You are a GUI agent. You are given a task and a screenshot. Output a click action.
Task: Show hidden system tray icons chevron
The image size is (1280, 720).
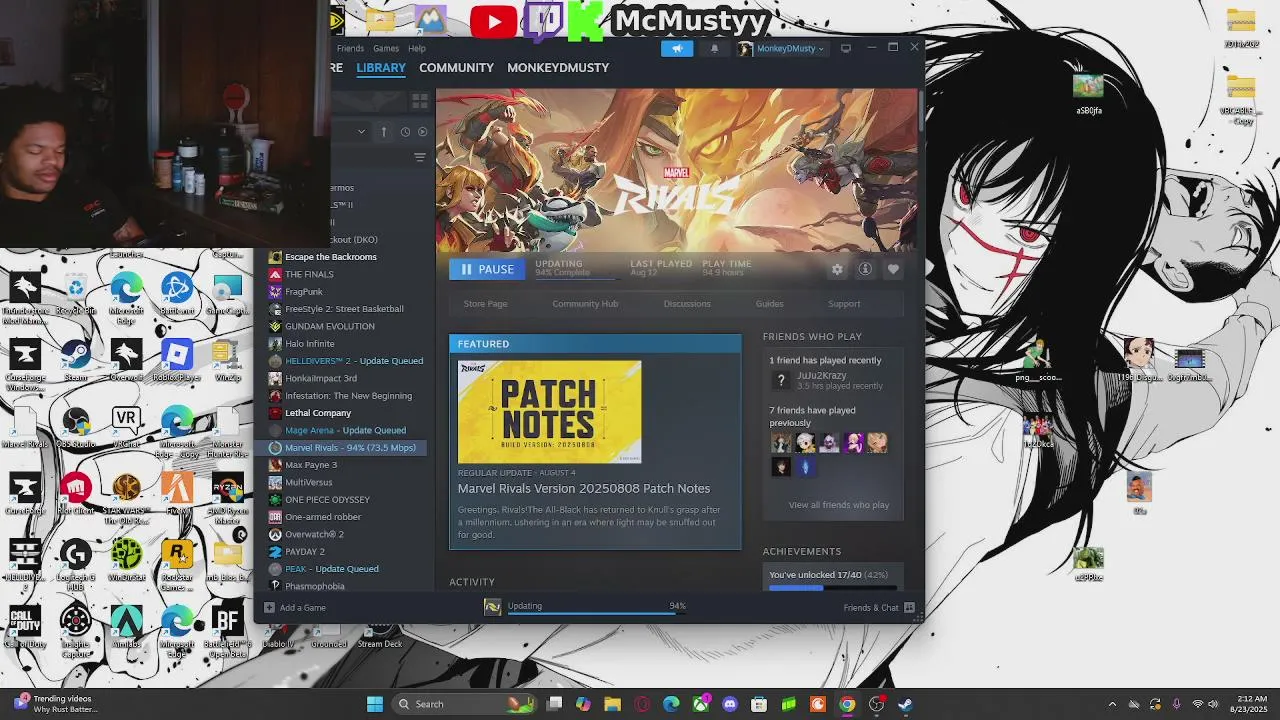pyautogui.click(x=1112, y=704)
